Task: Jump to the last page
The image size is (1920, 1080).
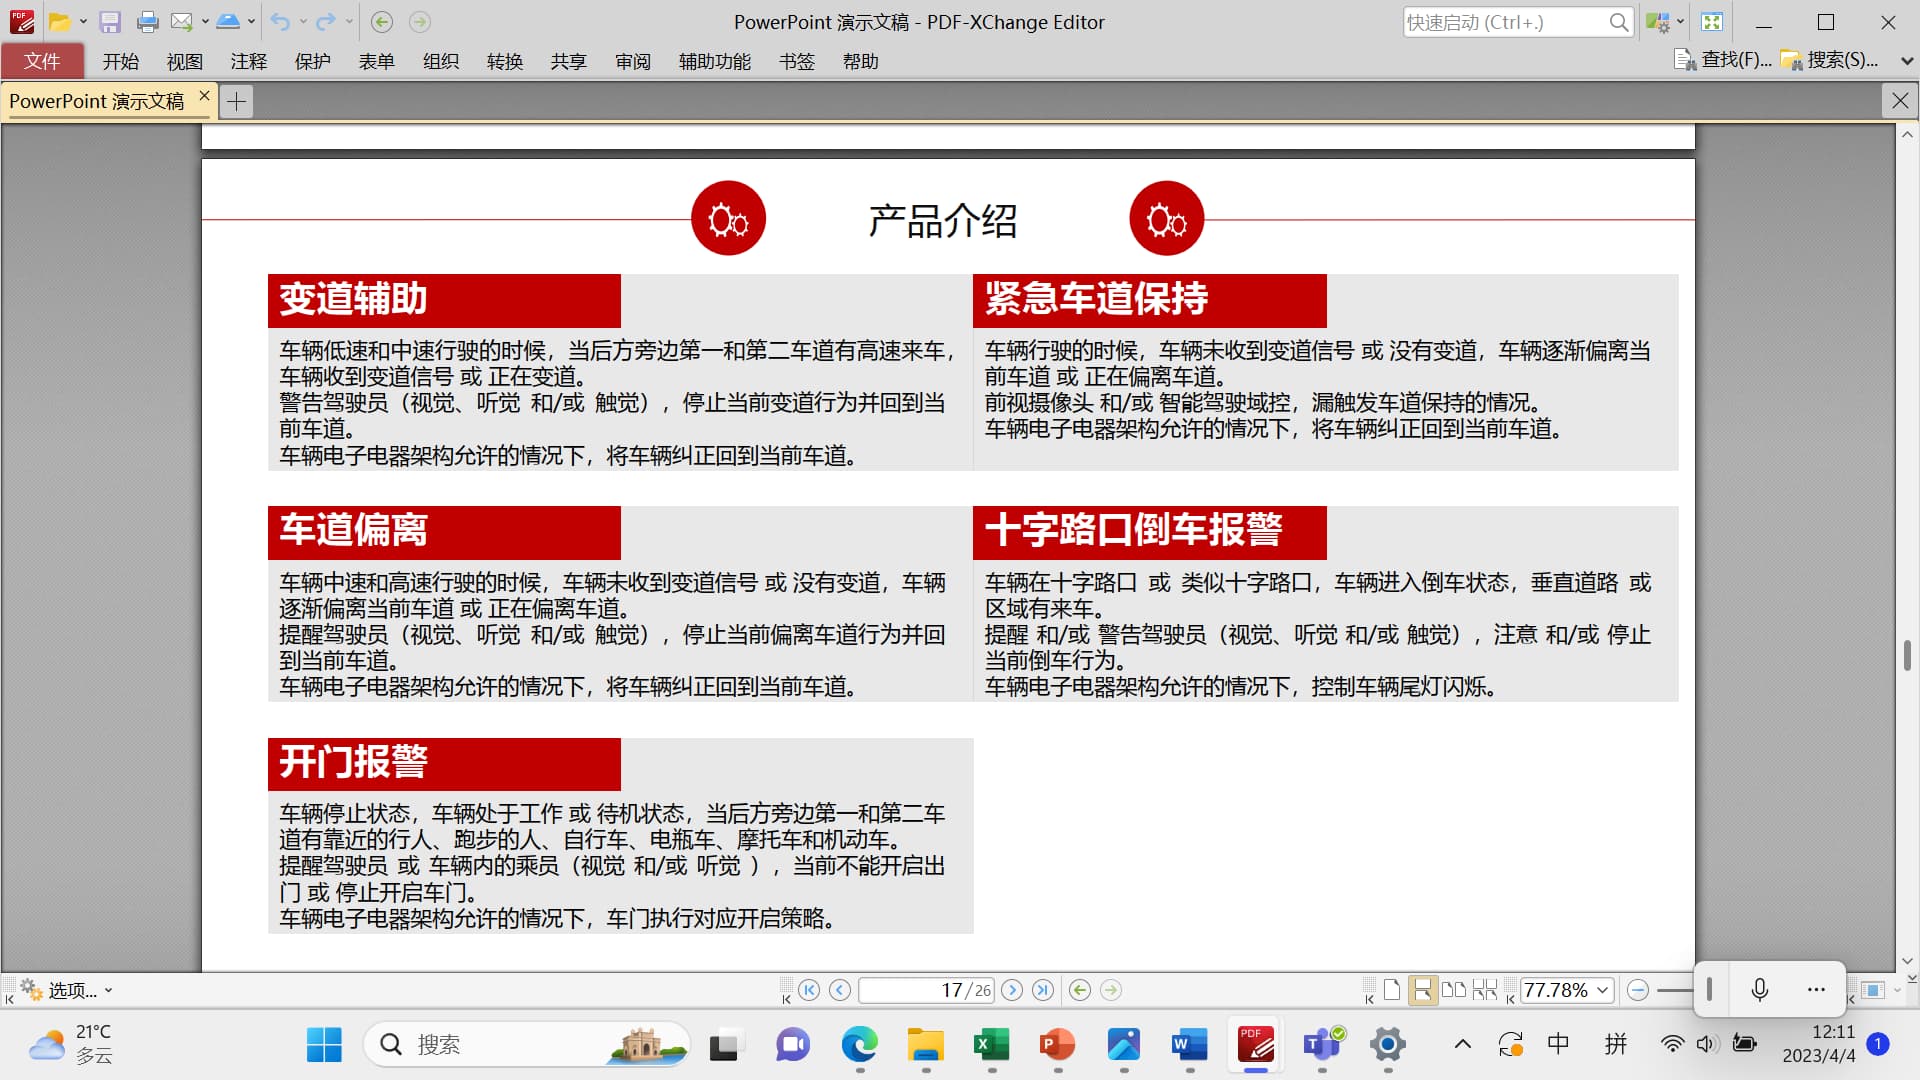Action: pyautogui.click(x=1043, y=990)
